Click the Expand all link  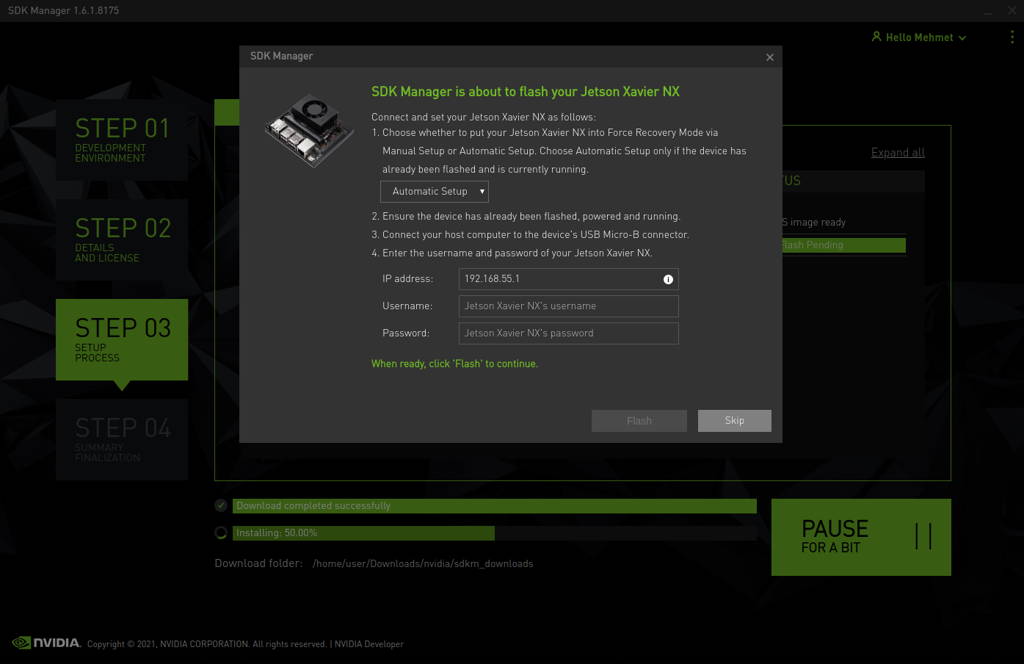(897, 153)
